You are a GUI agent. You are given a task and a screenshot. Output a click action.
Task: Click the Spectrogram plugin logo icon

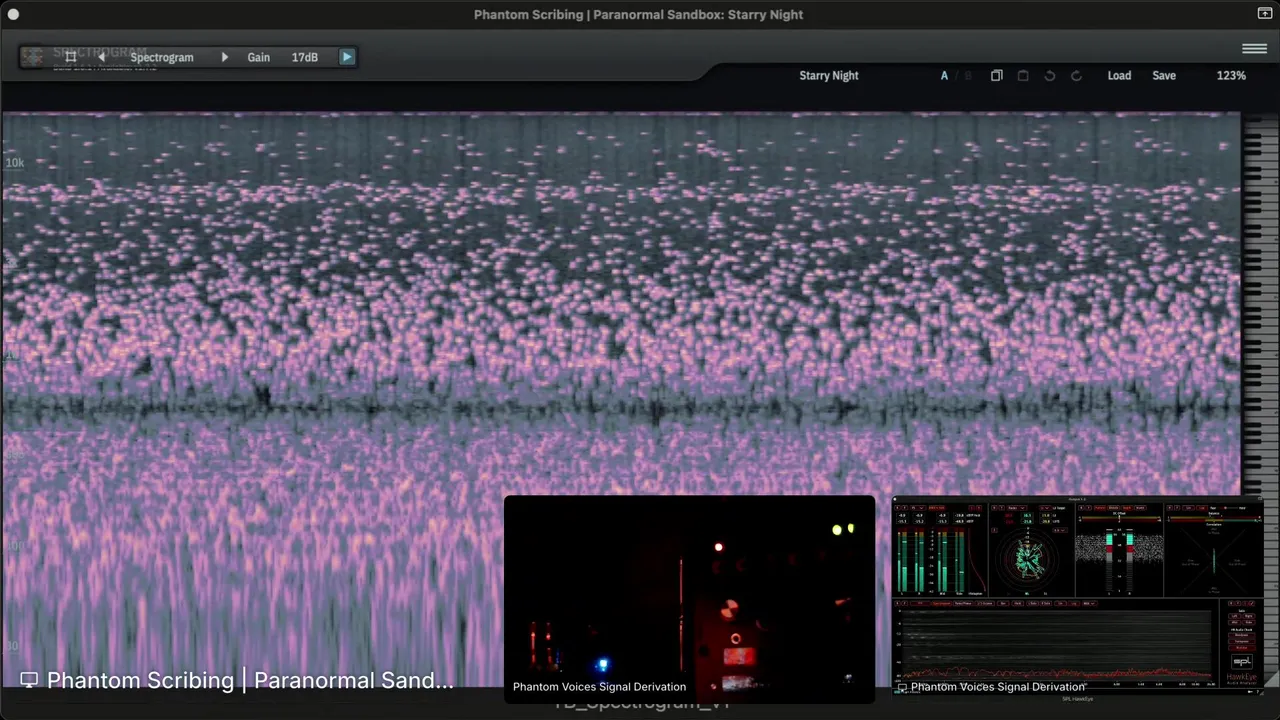click(x=33, y=57)
